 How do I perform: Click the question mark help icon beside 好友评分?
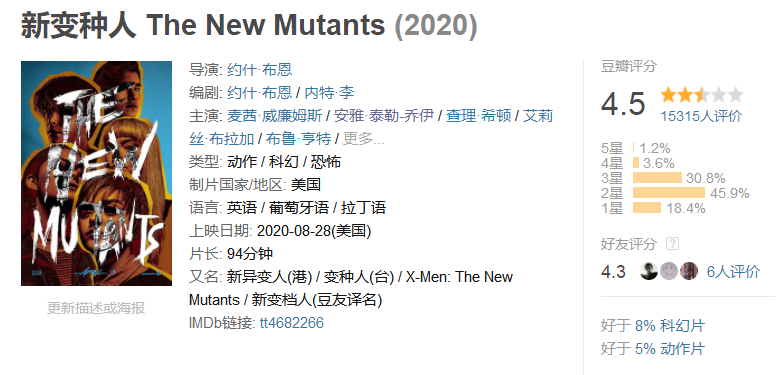(x=673, y=244)
